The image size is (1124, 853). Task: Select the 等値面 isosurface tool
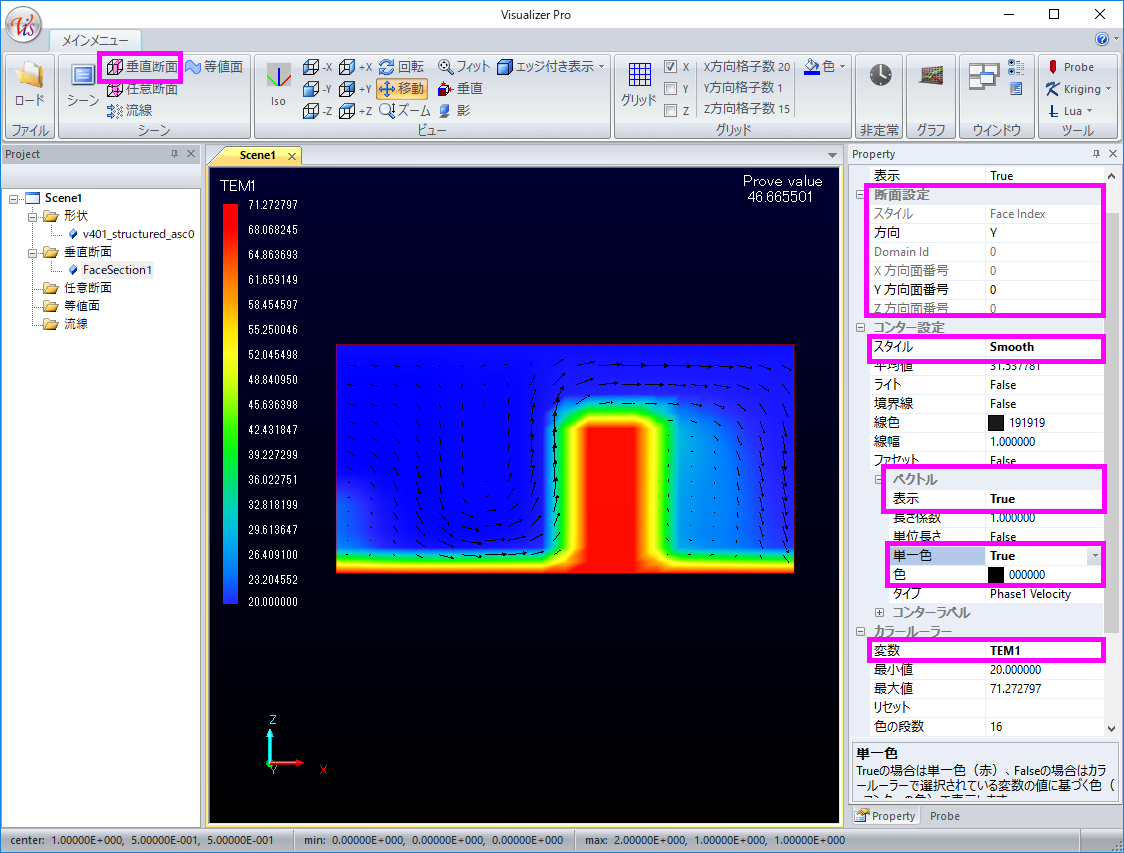213,67
